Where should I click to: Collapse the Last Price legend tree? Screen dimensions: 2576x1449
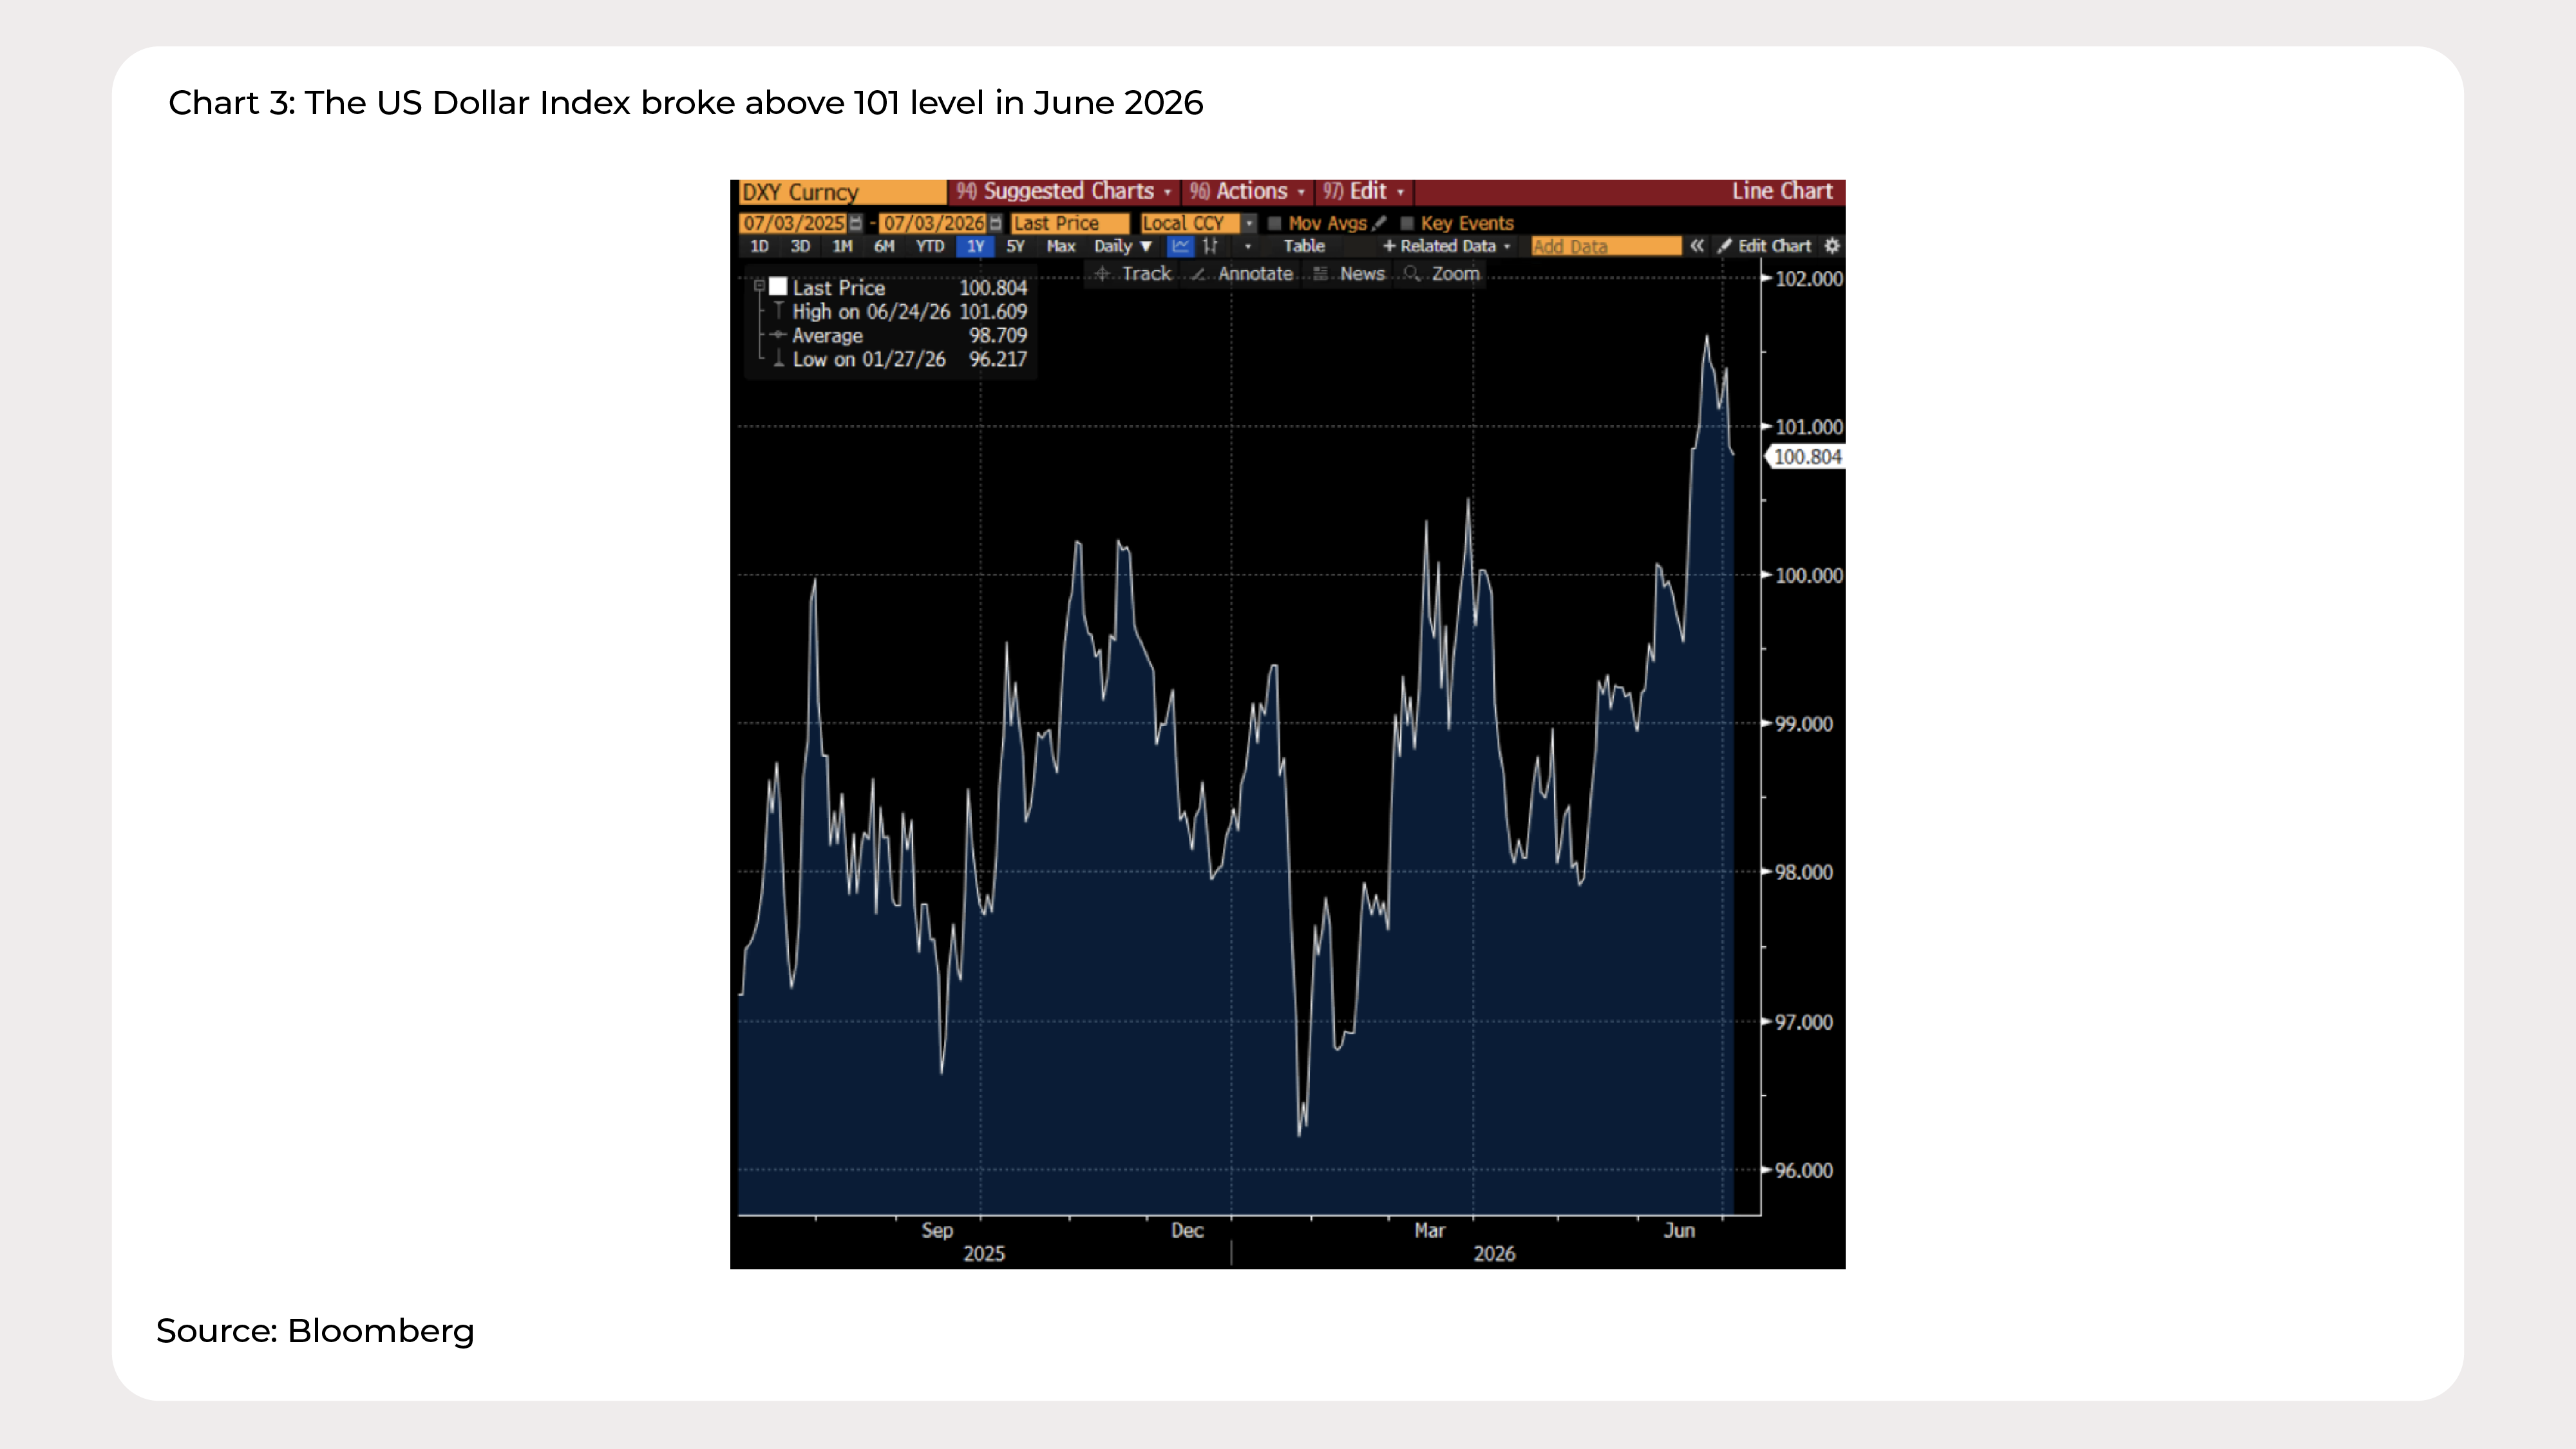point(759,286)
